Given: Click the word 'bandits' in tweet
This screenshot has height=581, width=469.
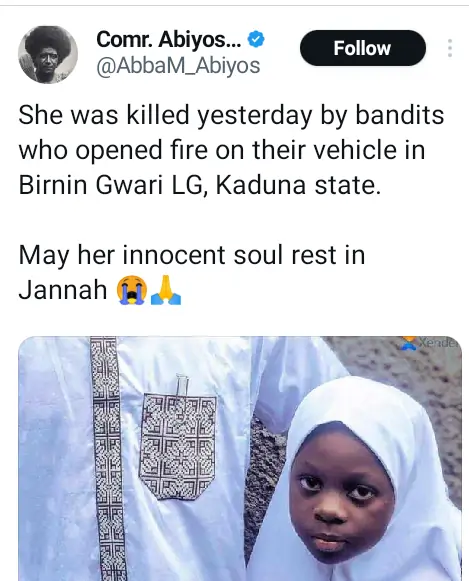Looking at the screenshot, I should [400, 114].
